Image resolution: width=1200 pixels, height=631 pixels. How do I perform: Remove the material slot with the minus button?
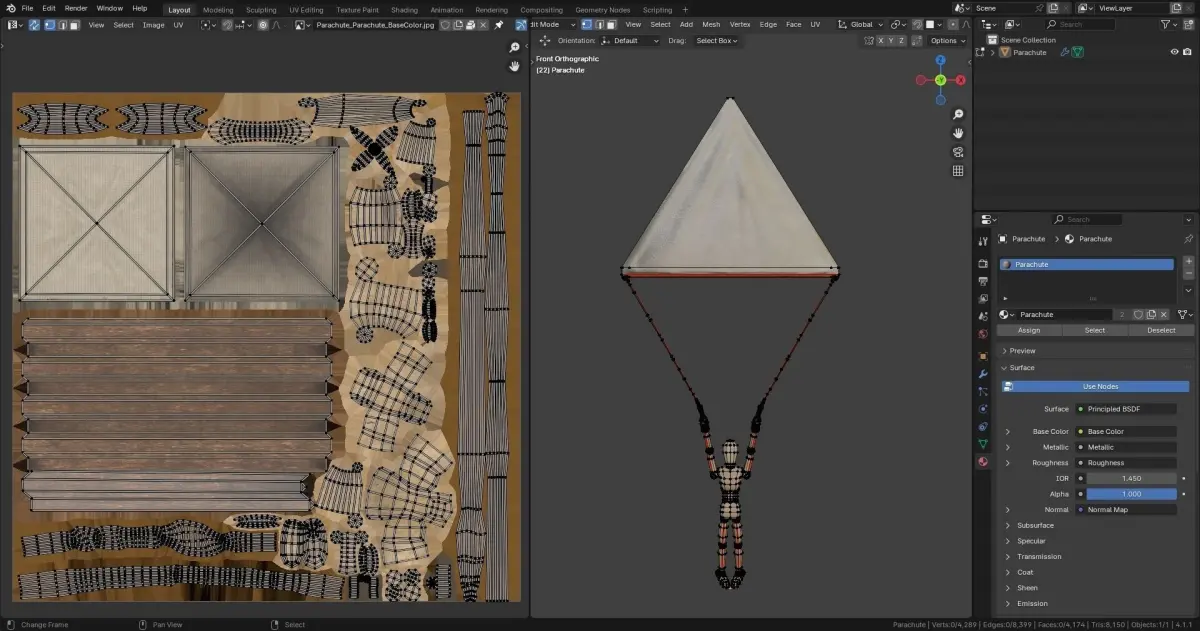1188,274
